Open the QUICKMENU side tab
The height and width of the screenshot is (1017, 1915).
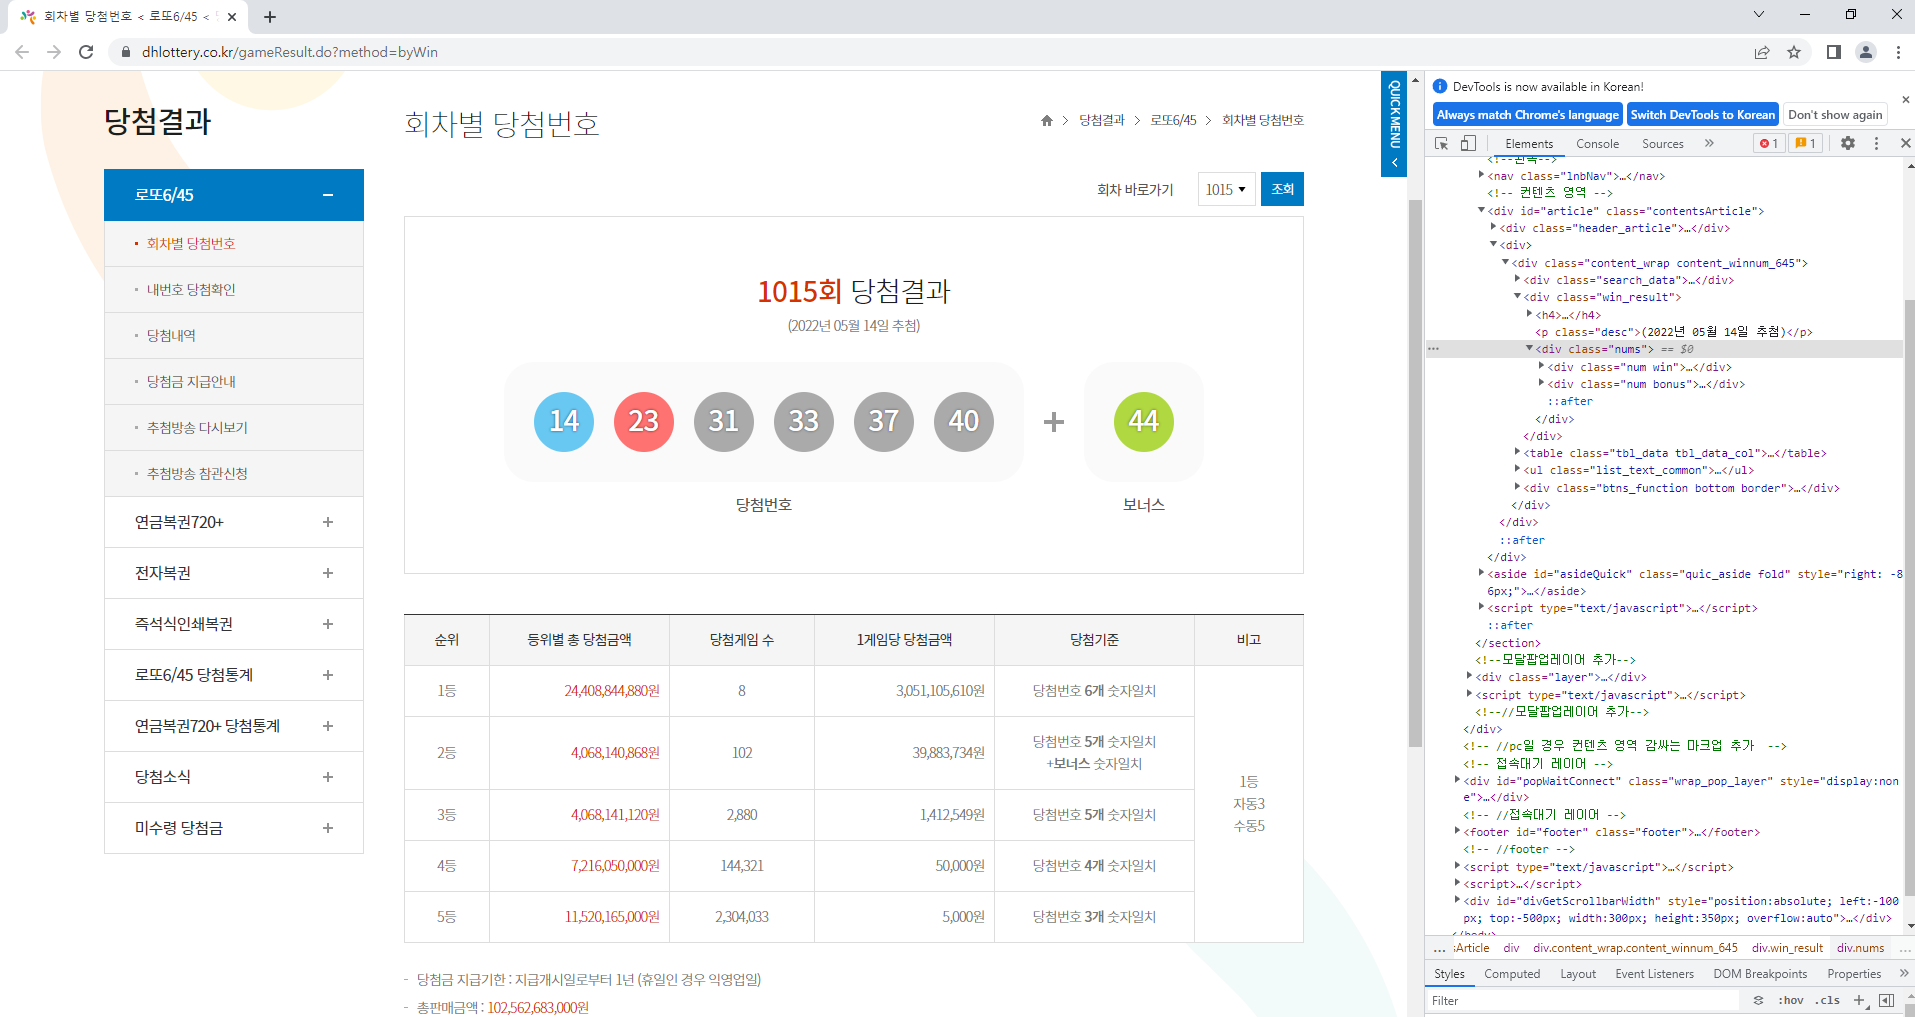(x=1394, y=124)
